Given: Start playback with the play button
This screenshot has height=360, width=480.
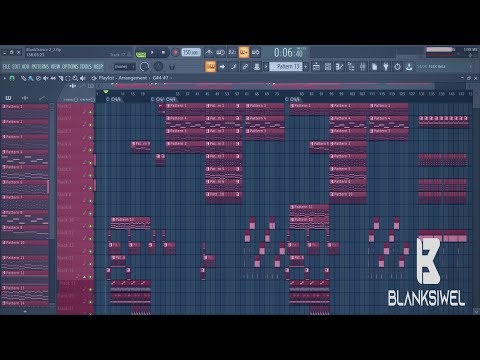Looking at the screenshot, I should pyautogui.click(x=152, y=53).
